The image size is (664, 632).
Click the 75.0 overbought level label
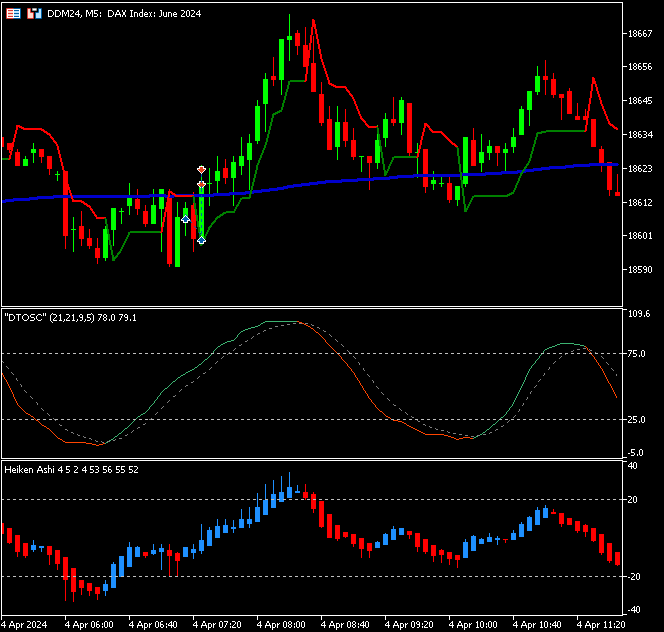point(636,354)
